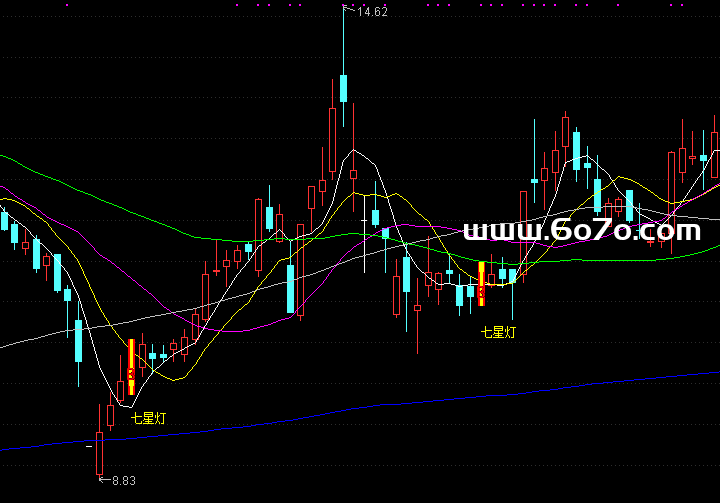Screen dimensions: 720x503
Task: Click the red candle at far right edge
Action: point(716,151)
